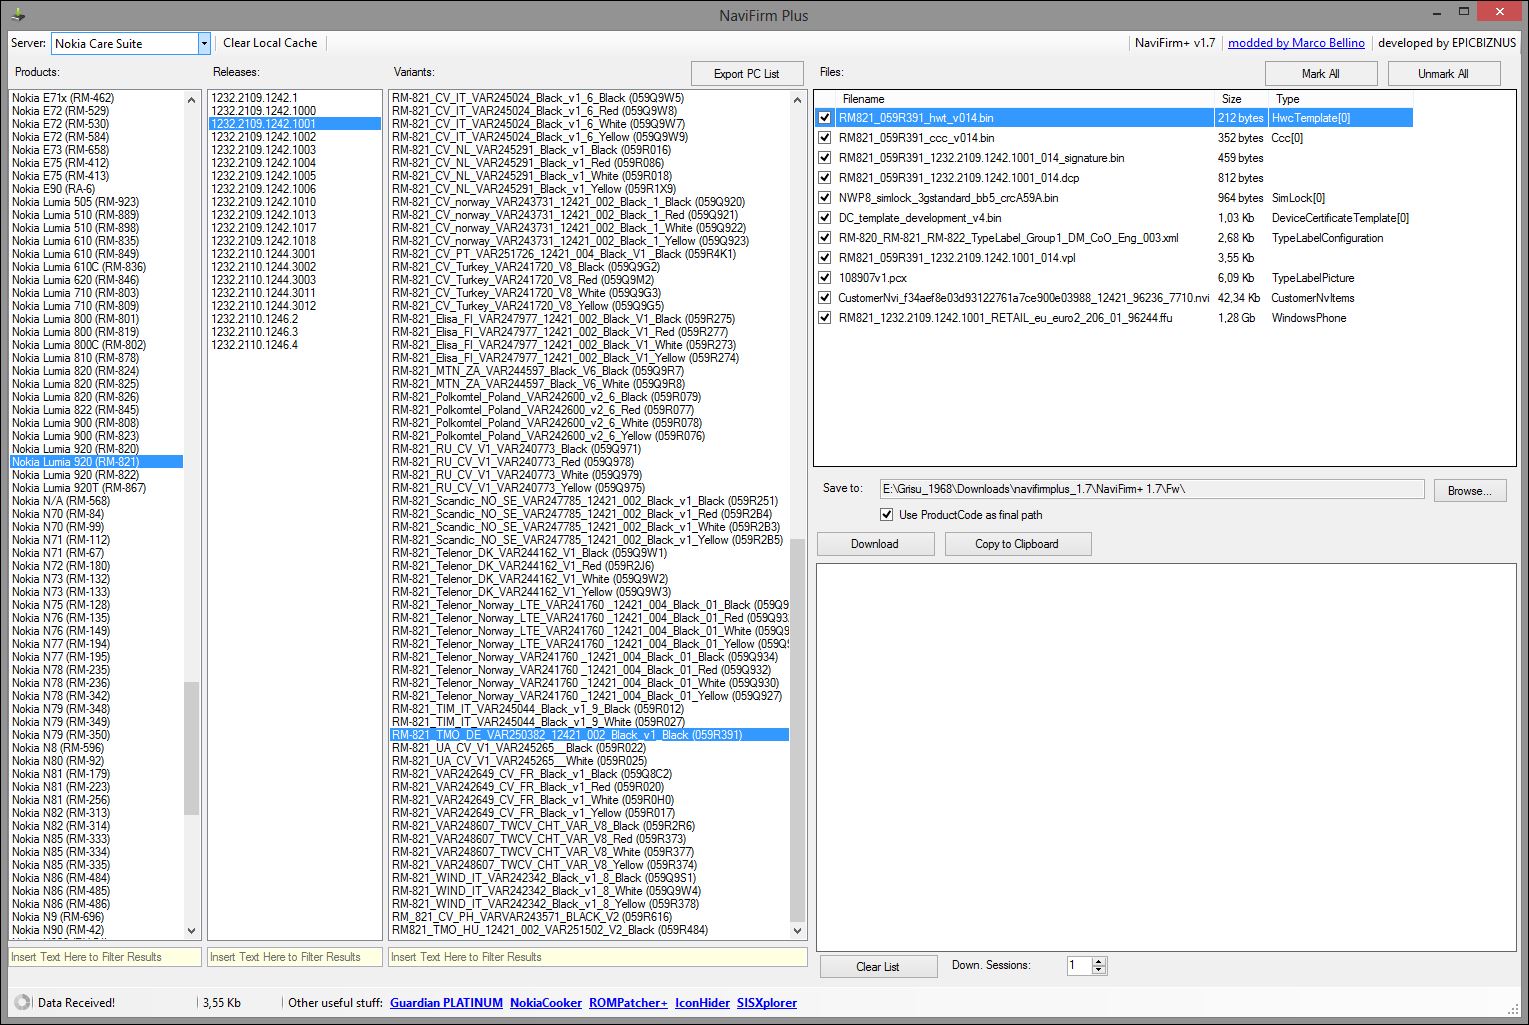Click the Type column header
This screenshot has height=1025, width=1529.
tap(1340, 99)
